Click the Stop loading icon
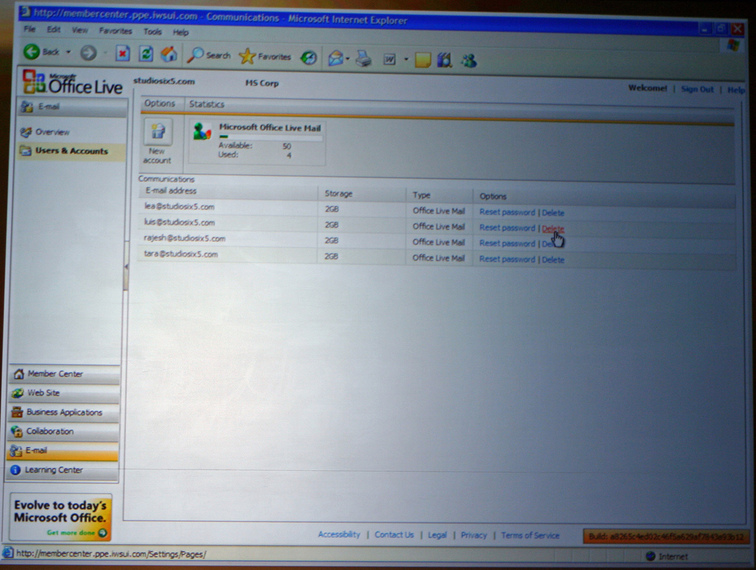This screenshot has height=570, width=756. point(123,54)
